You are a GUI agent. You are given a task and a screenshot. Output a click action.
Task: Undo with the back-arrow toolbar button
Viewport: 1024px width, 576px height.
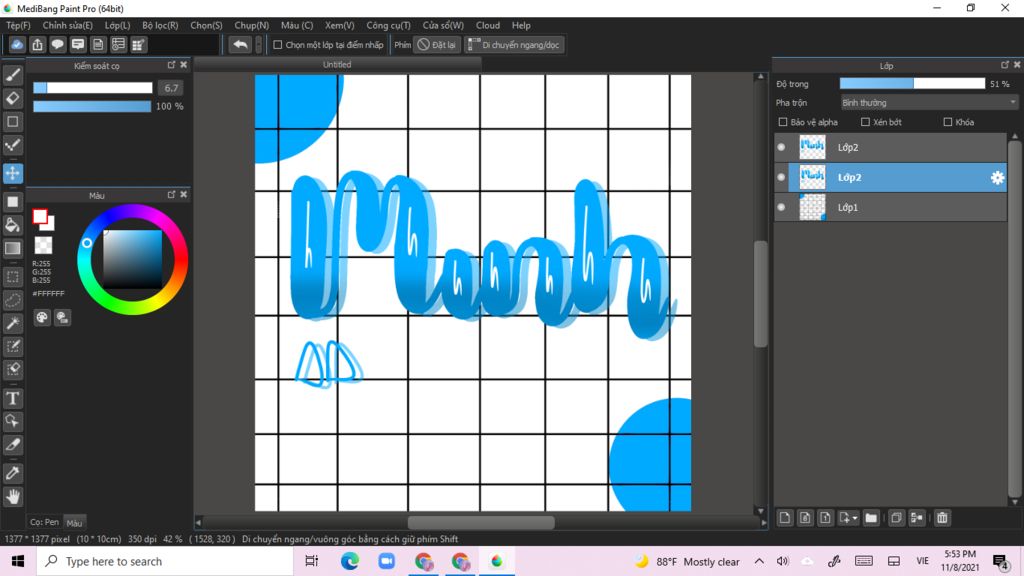[240, 44]
